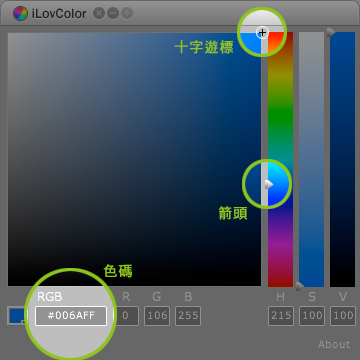Click the RGB hex field #006AFF

pyautogui.click(x=71, y=316)
